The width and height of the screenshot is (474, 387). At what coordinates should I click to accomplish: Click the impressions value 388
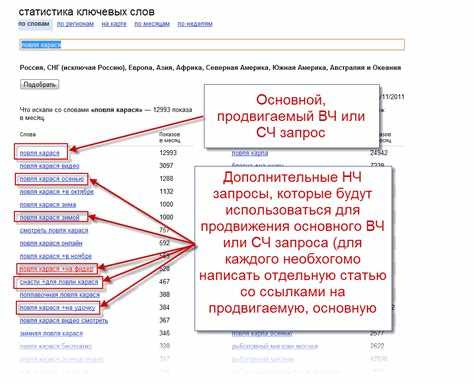(x=165, y=295)
